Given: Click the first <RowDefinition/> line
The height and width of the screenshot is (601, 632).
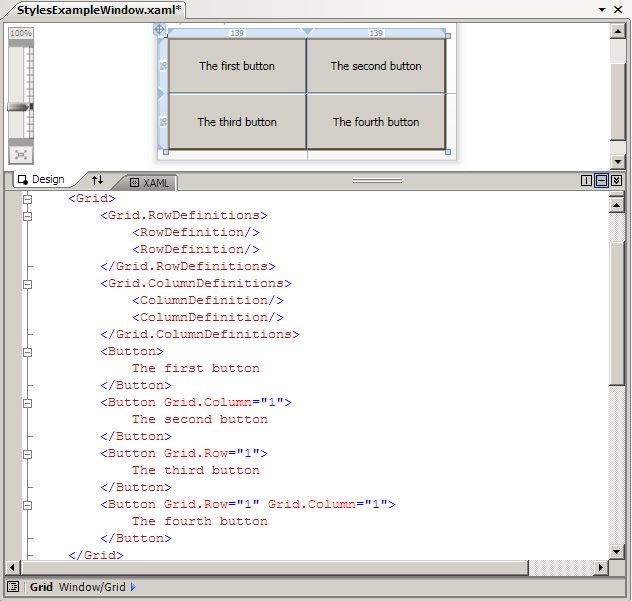Looking at the screenshot, I should (x=196, y=233).
